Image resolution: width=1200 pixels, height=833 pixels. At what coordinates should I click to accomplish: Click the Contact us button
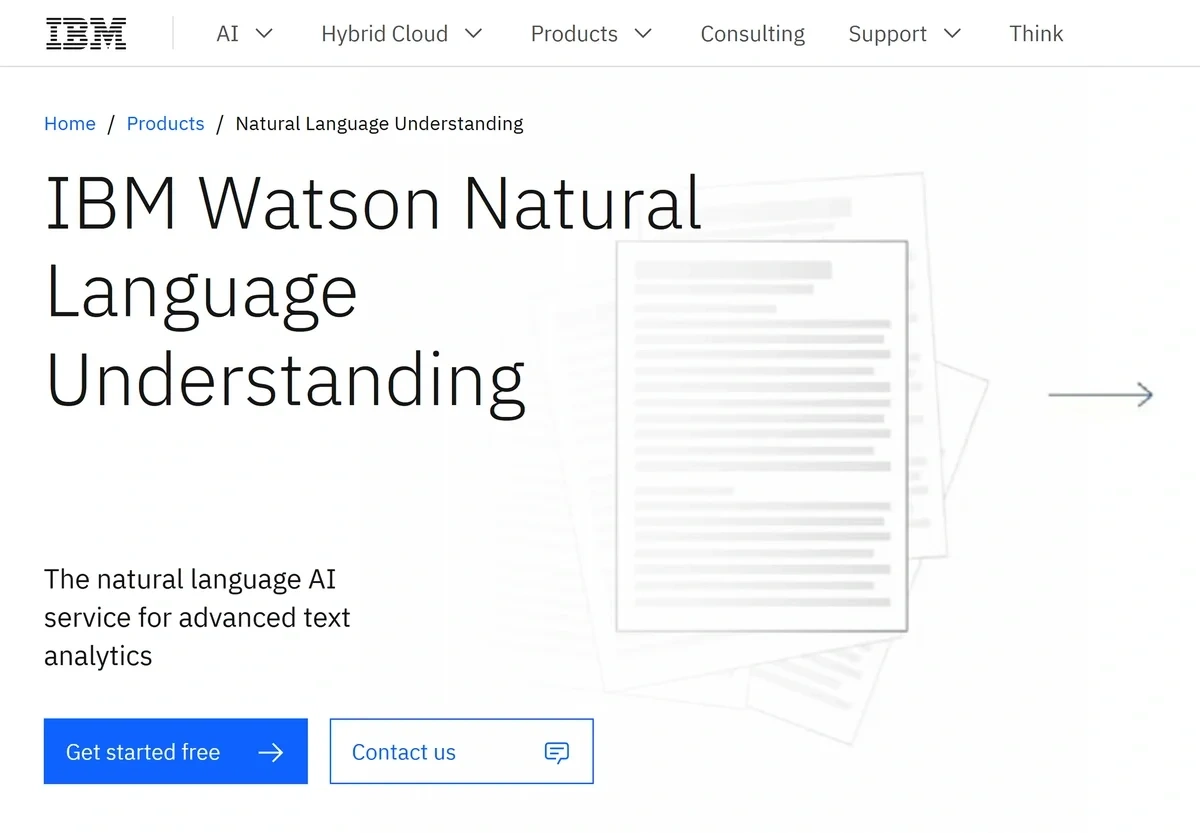click(x=404, y=751)
